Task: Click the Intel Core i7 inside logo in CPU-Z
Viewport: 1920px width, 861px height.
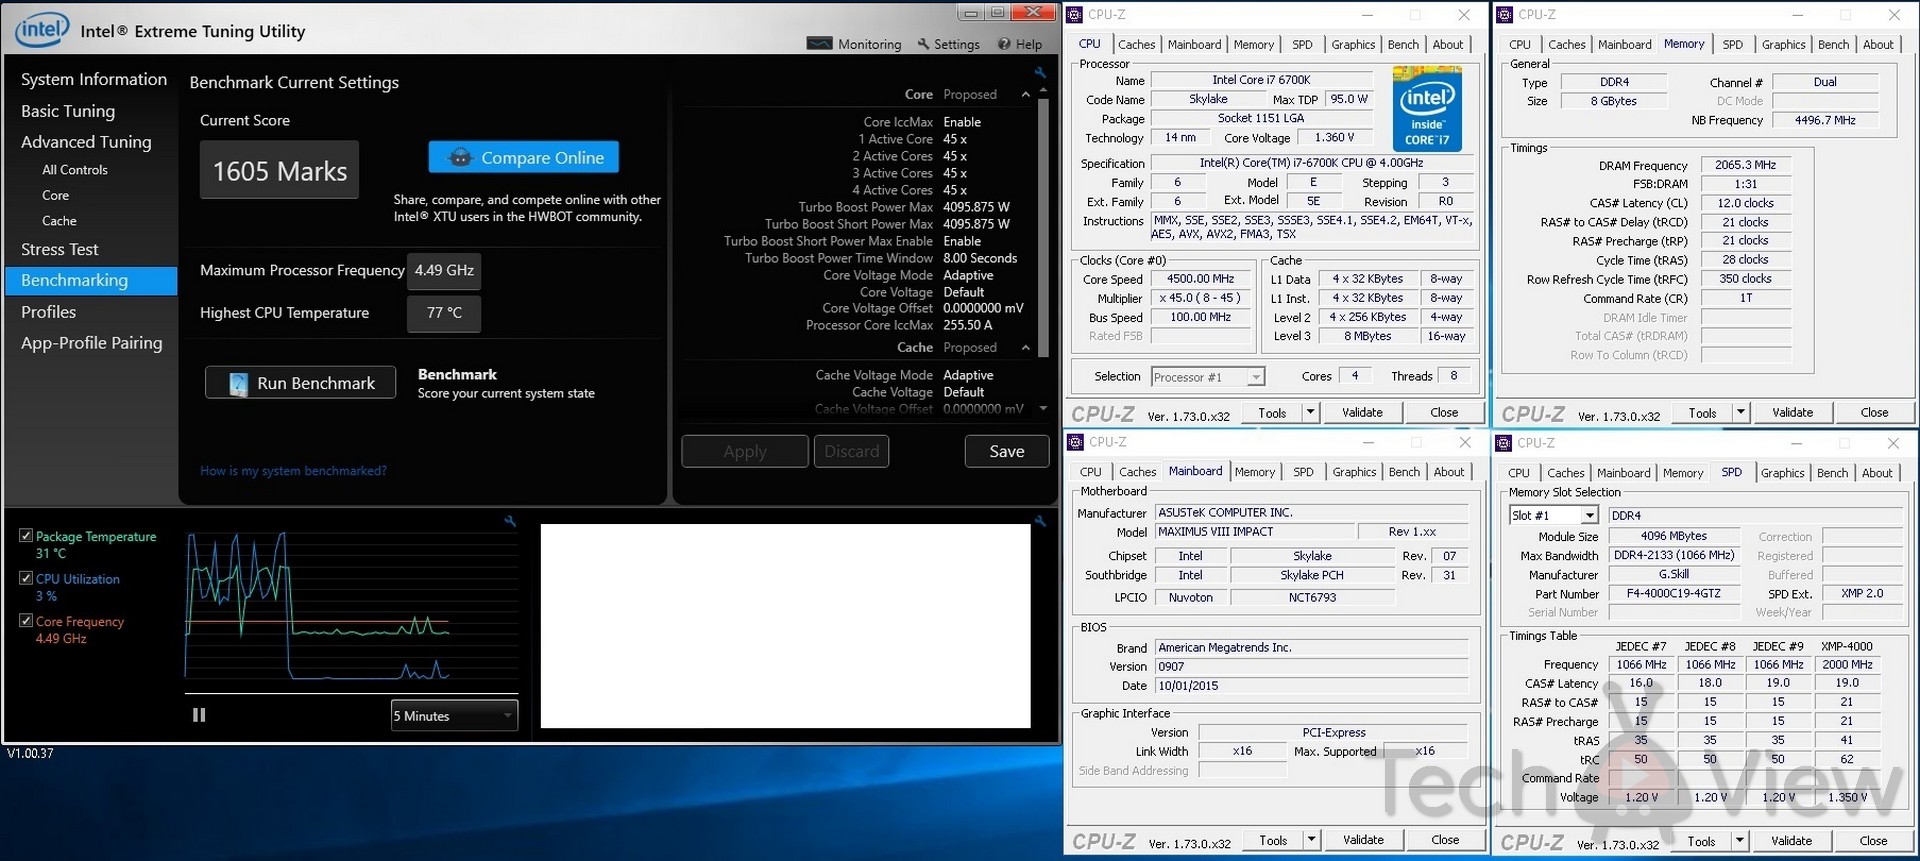Action: click(x=1427, y=108)
